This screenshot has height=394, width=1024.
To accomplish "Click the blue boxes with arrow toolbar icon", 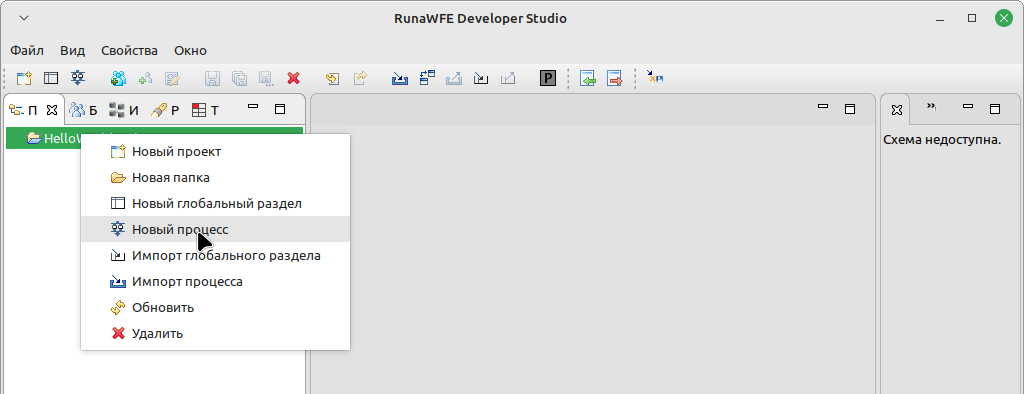I will pyautogui.click(x=427, y=78).
